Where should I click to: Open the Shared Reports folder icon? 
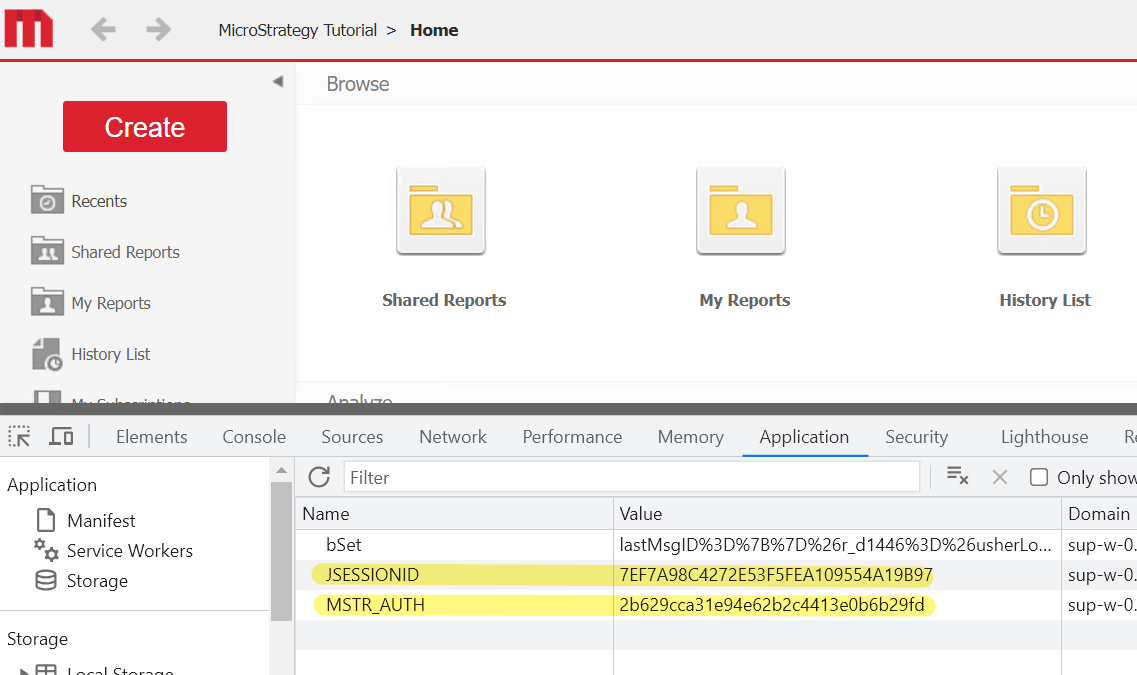tap(441, 211)
